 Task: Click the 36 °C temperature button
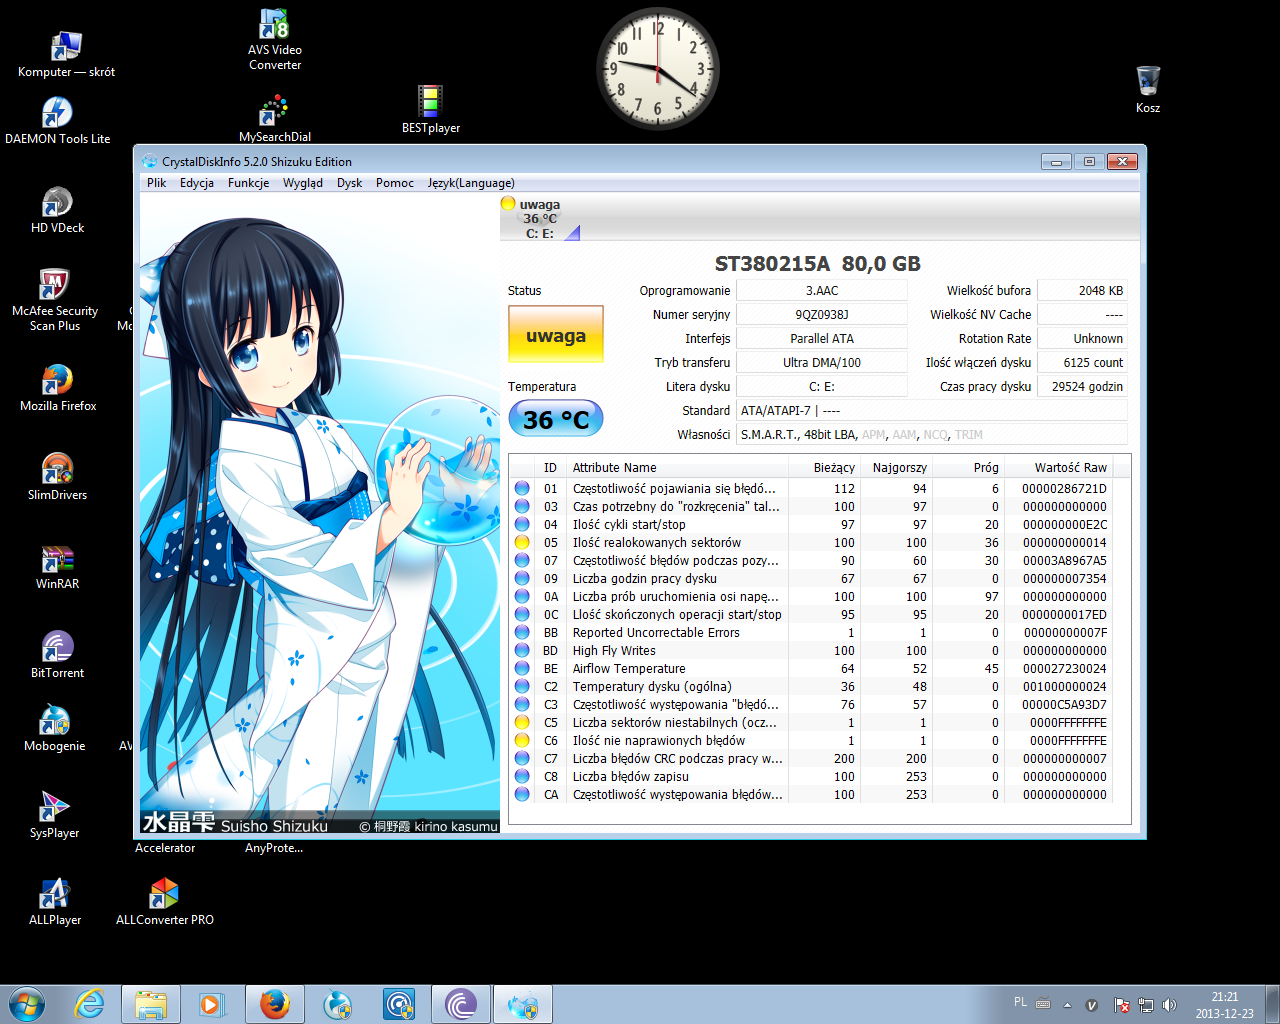[x=556, y=420]
